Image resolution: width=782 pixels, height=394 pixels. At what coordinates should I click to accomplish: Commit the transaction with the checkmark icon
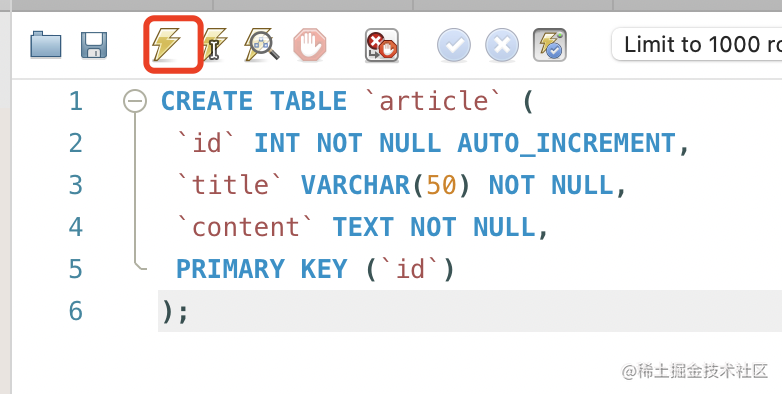[x=453, y=45]
